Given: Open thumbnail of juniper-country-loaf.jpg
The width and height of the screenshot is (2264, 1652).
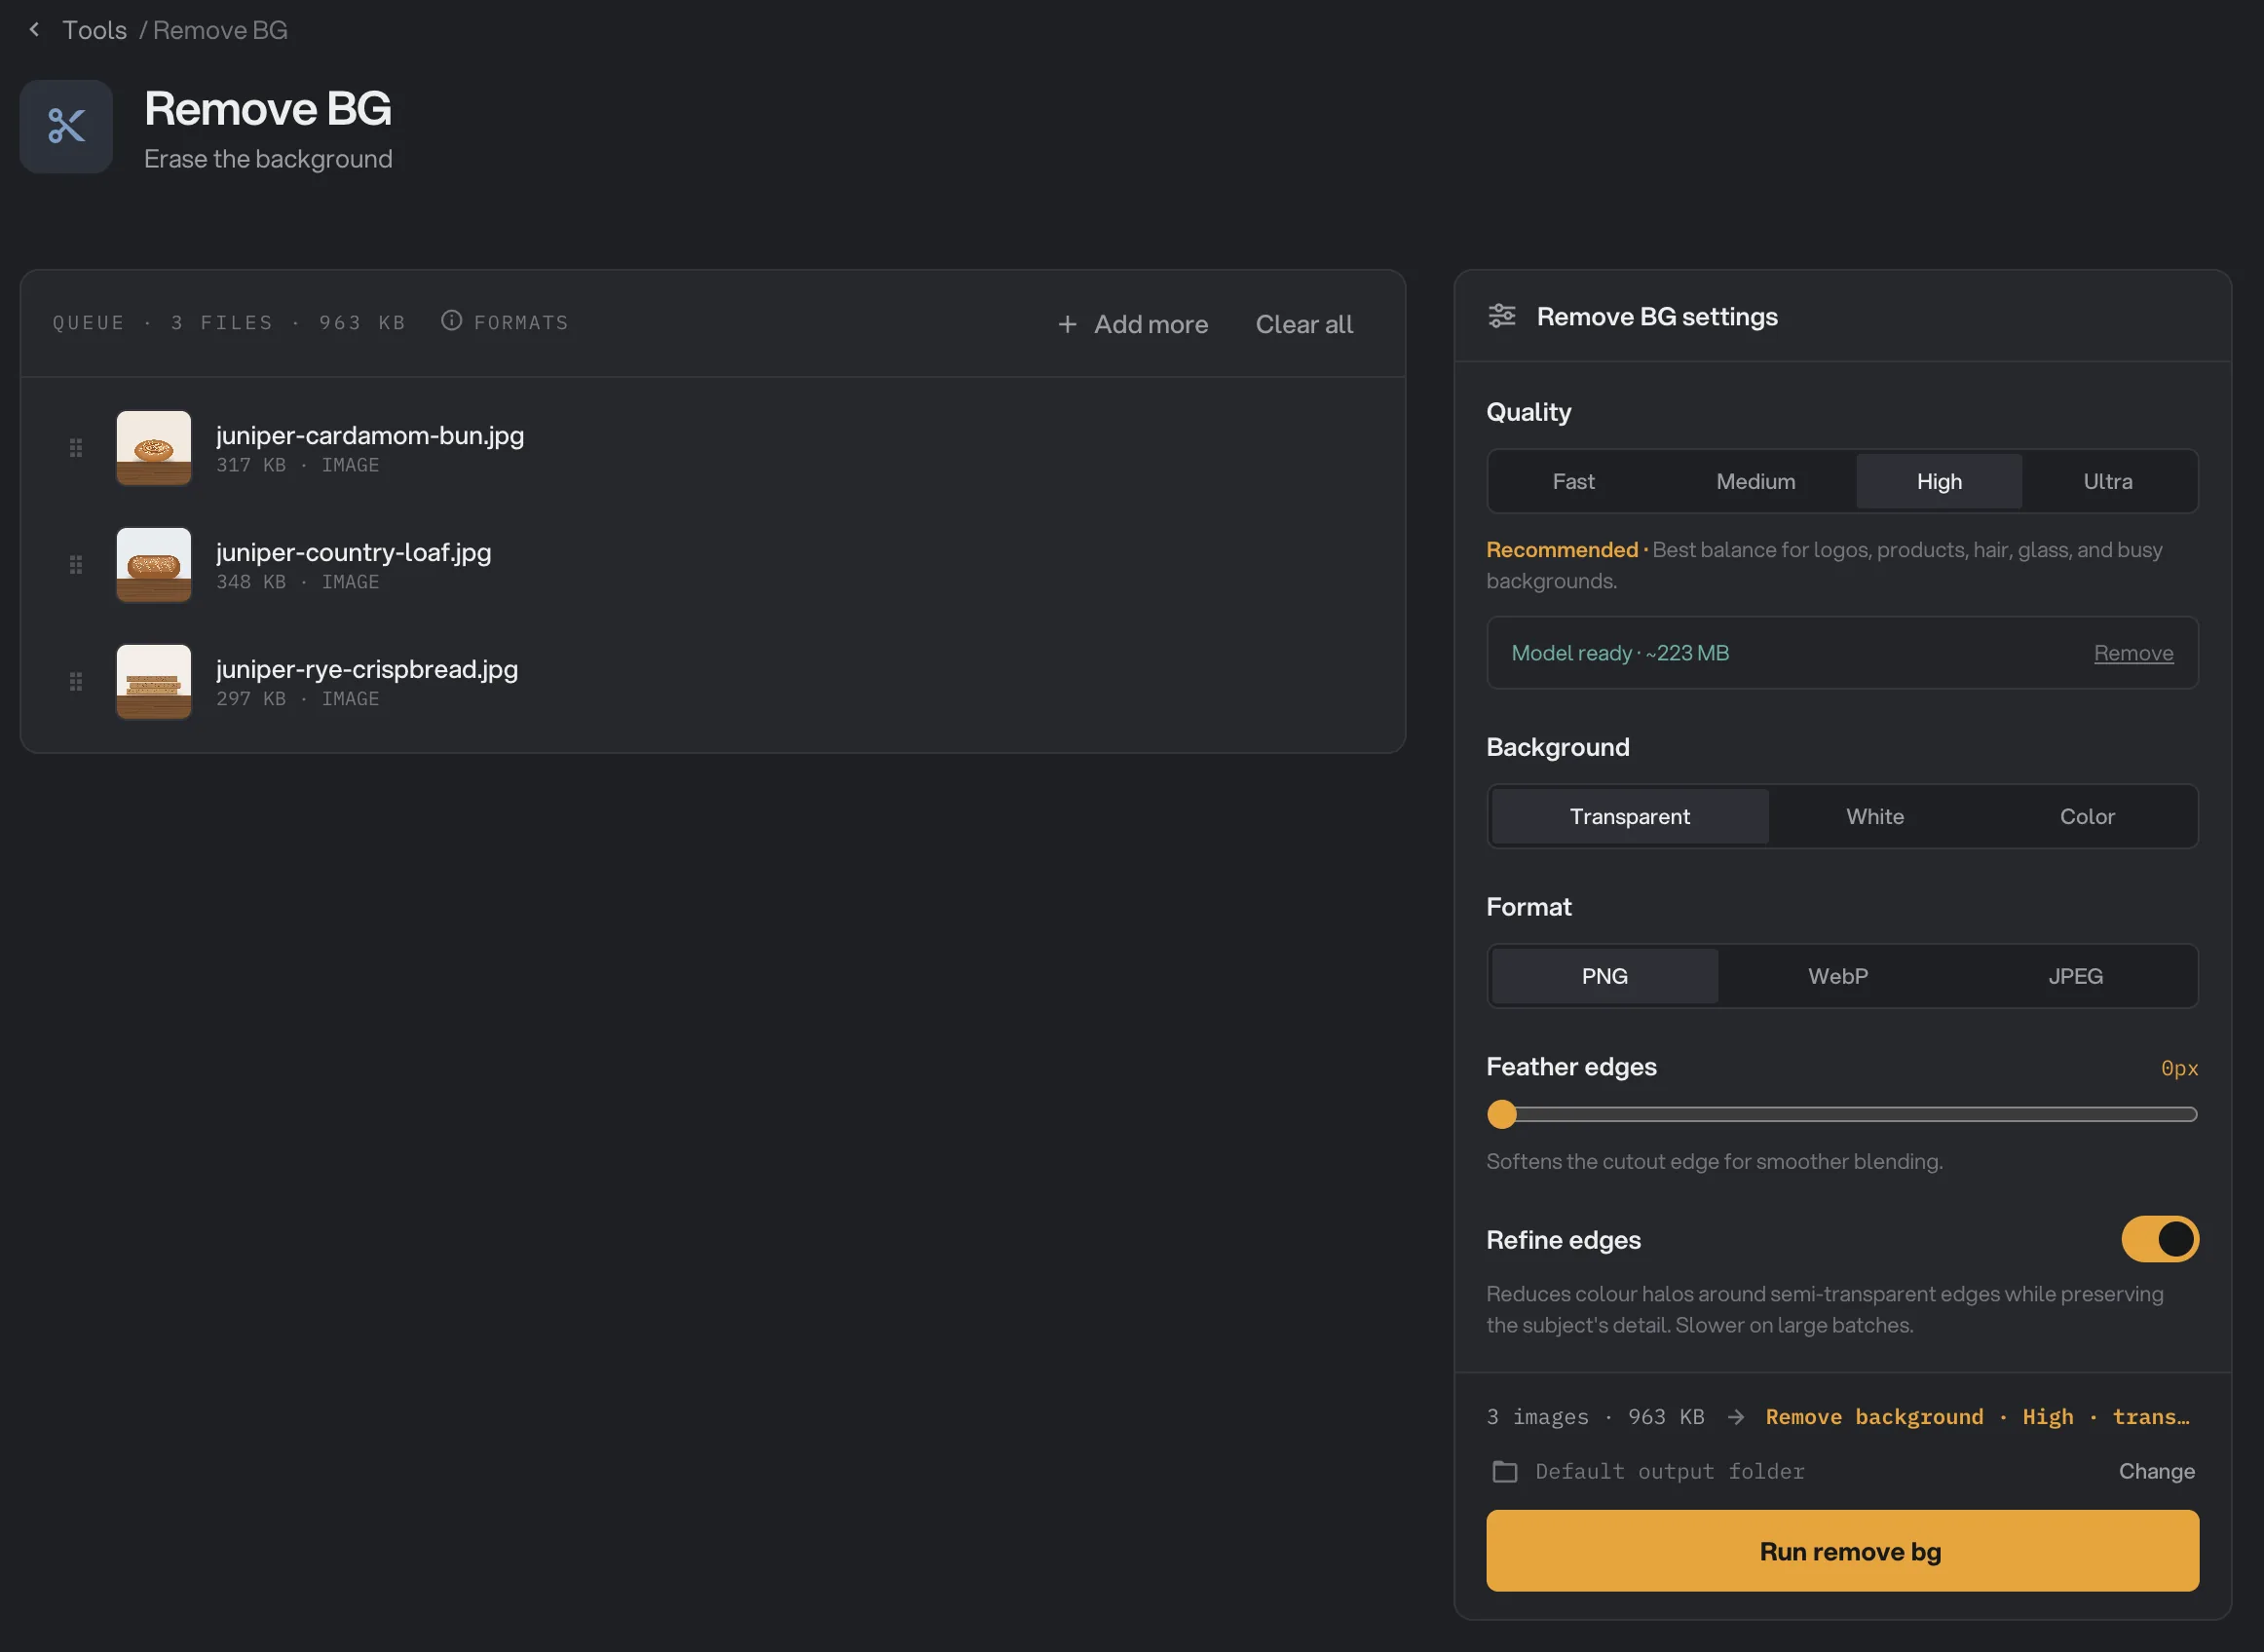Looking at the screenshot, I should click(154, 565).
